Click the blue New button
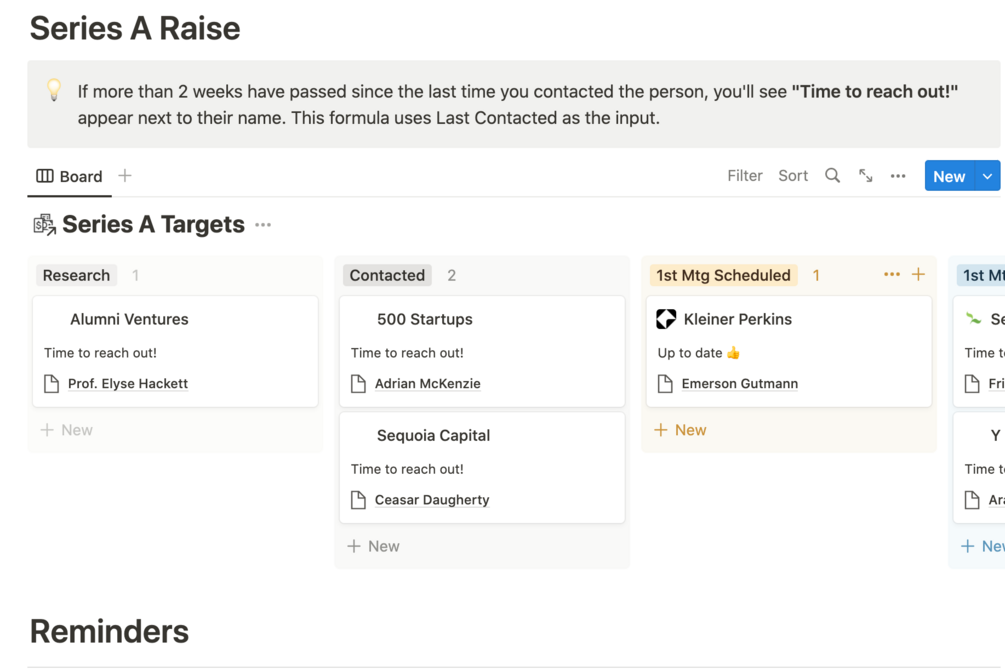Image resolution: width=1005 pixels, height=670 pixels. coord(948,176)
